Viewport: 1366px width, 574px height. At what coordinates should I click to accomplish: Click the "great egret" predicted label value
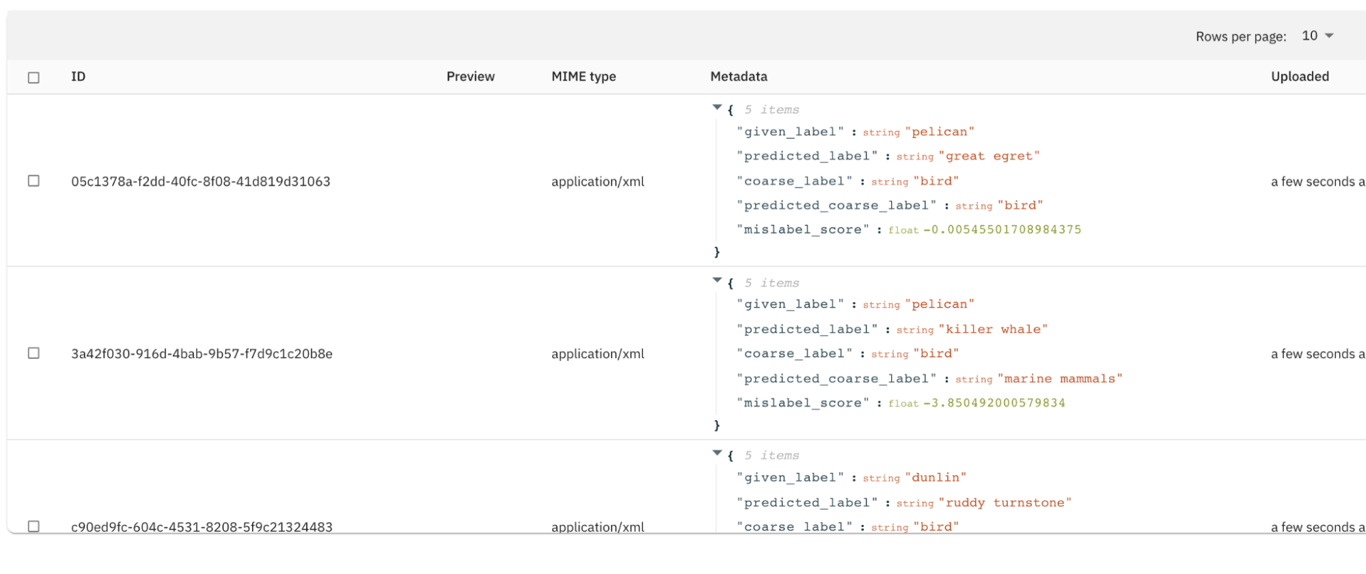(x=990, y=156)
